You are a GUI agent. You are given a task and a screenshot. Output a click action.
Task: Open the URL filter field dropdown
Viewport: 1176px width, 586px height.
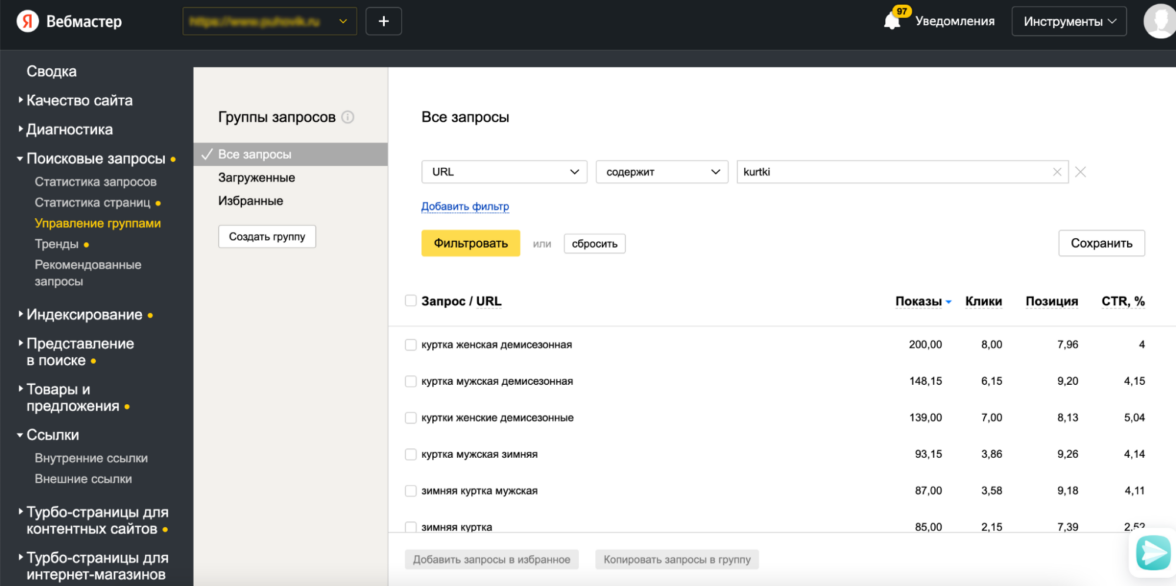[504, 172]
